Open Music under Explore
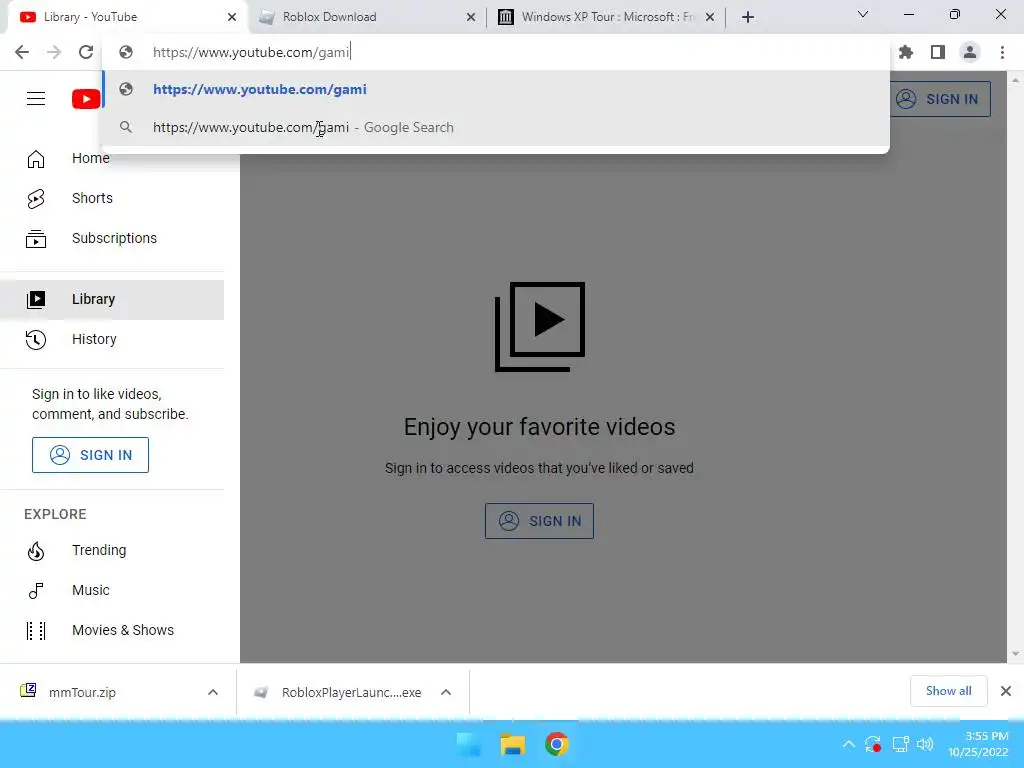Viewport: 1024px width, 768px height. (112, 590)
